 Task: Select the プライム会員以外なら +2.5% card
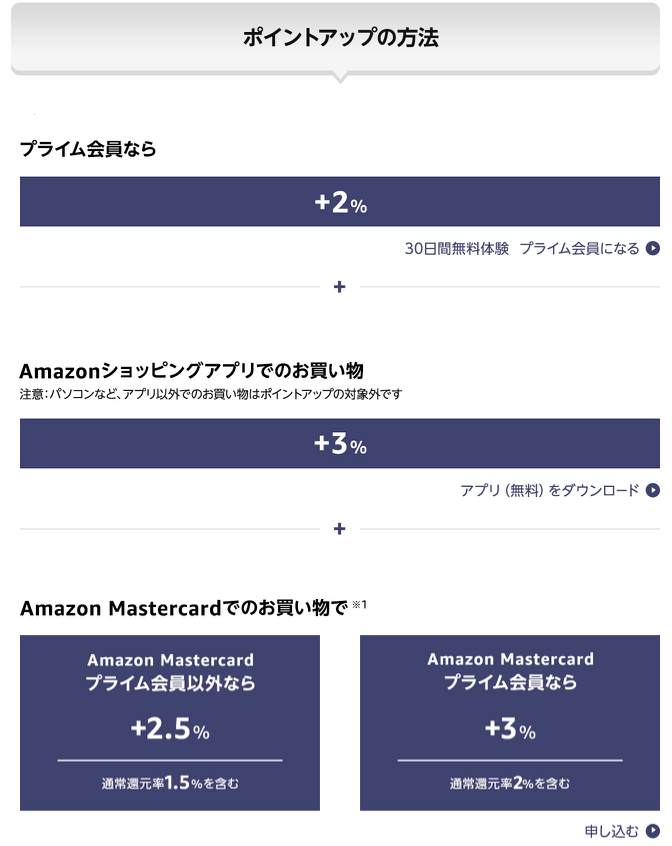[x=170, y=722]
